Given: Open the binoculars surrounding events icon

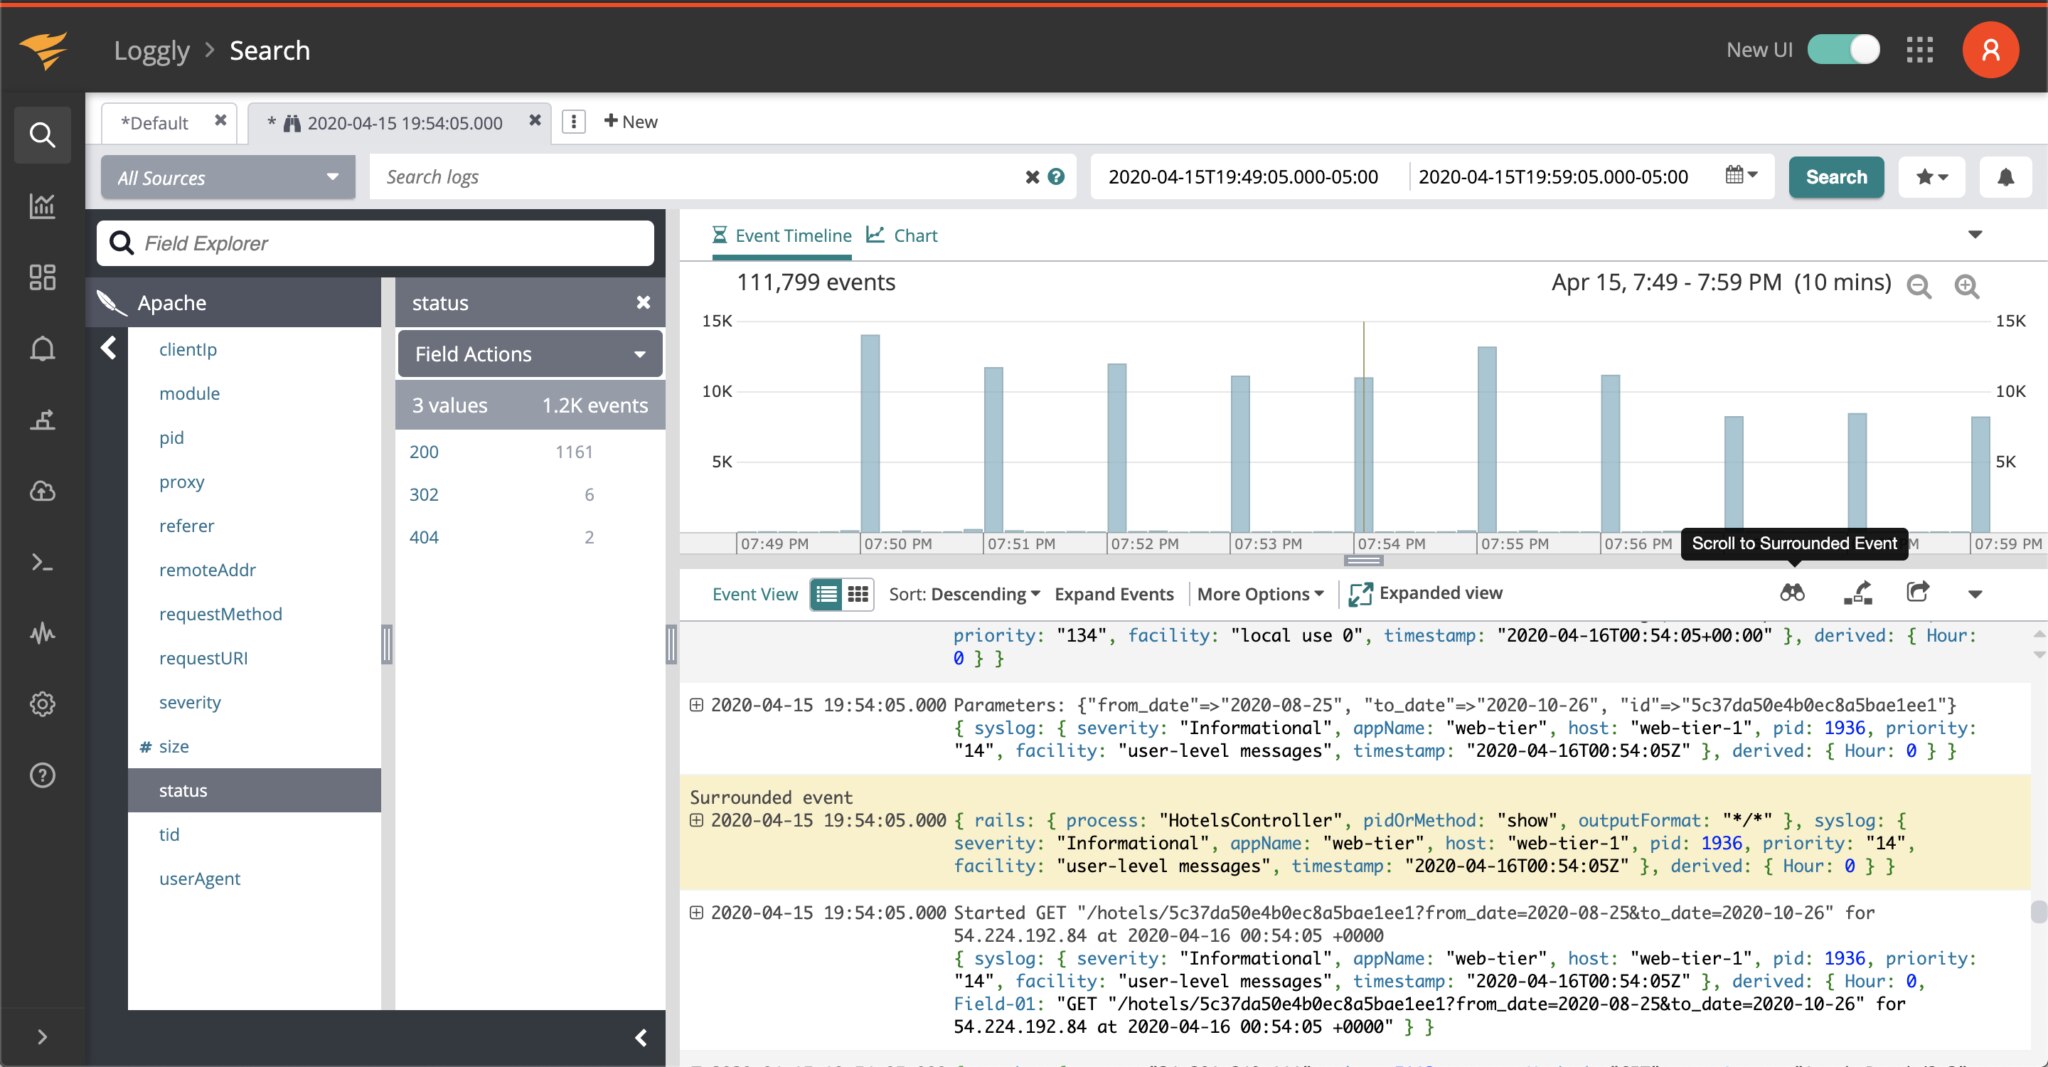Looking at the screenshot, I should click(x=1792, y=592).
